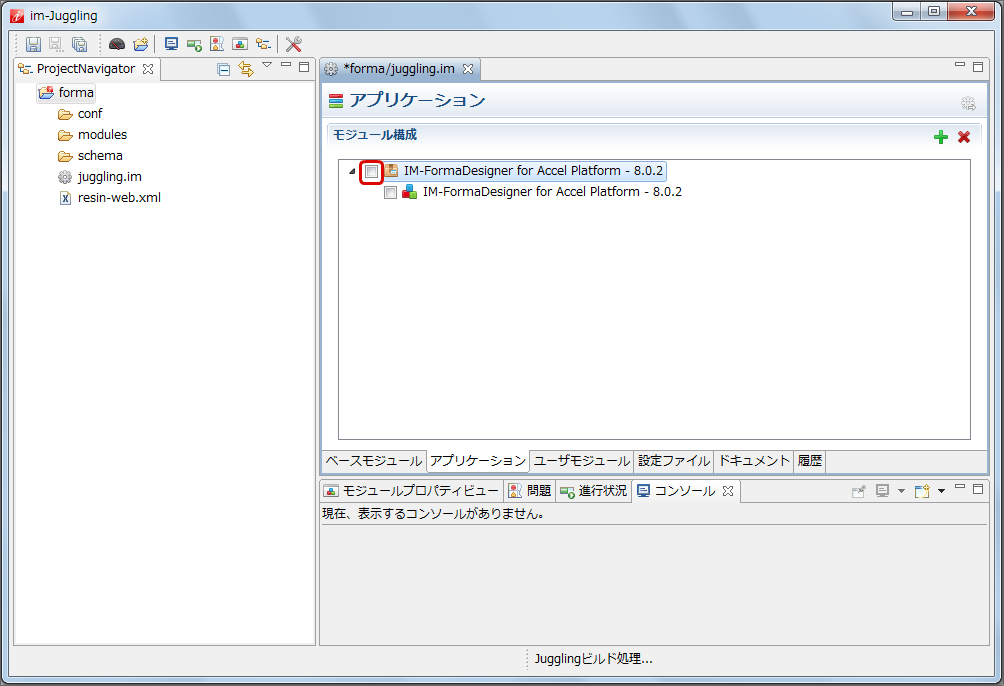The image size is (1004, 686).
Task: Toggle Link with Editor arrows icon
Action: tap(246, 69)
